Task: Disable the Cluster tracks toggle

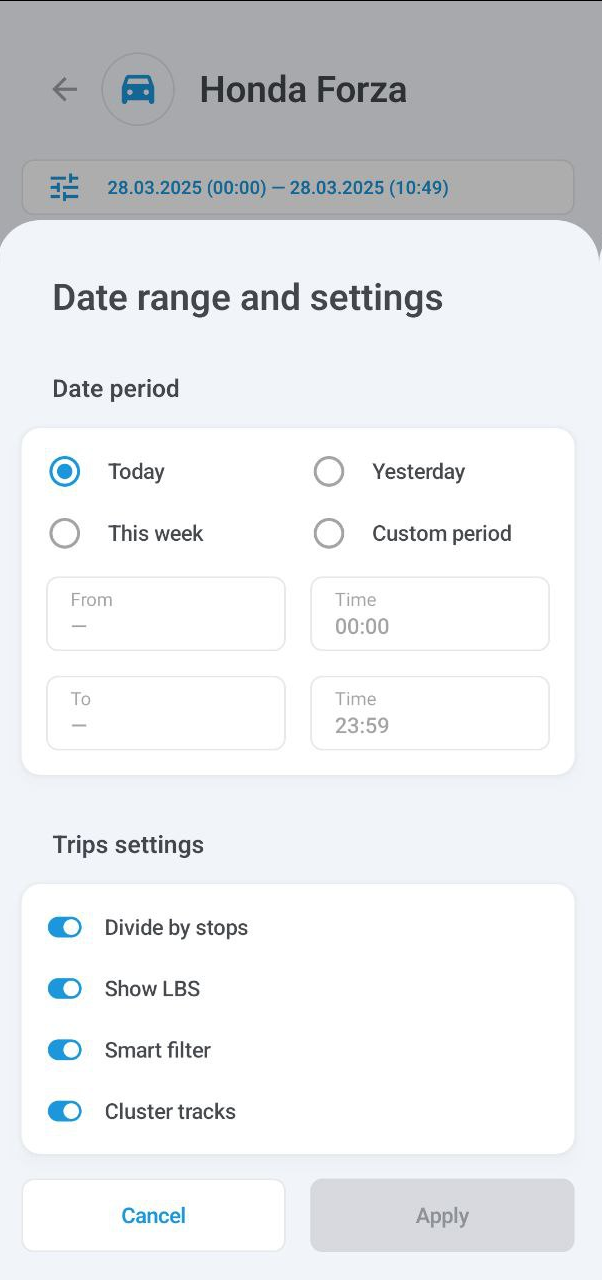Action: pos(65,1110)
